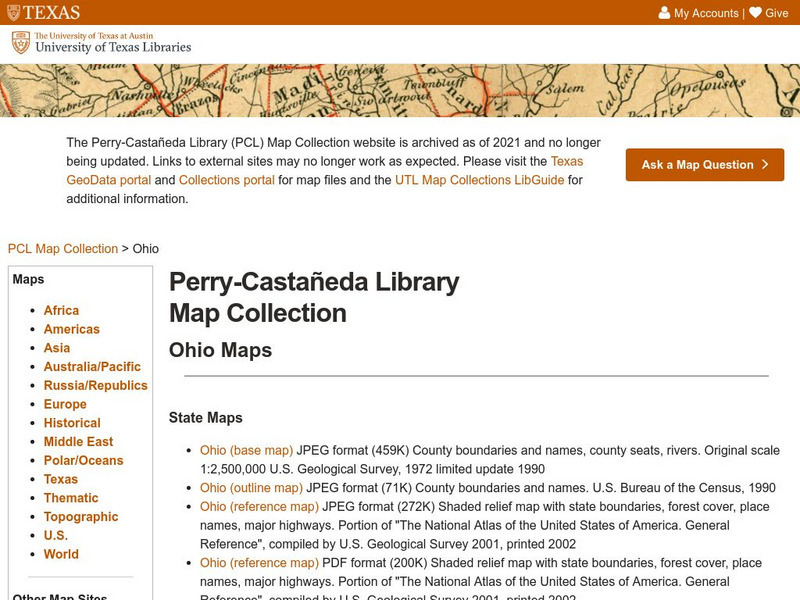Click the heart icon beside Give

point(755,12)
